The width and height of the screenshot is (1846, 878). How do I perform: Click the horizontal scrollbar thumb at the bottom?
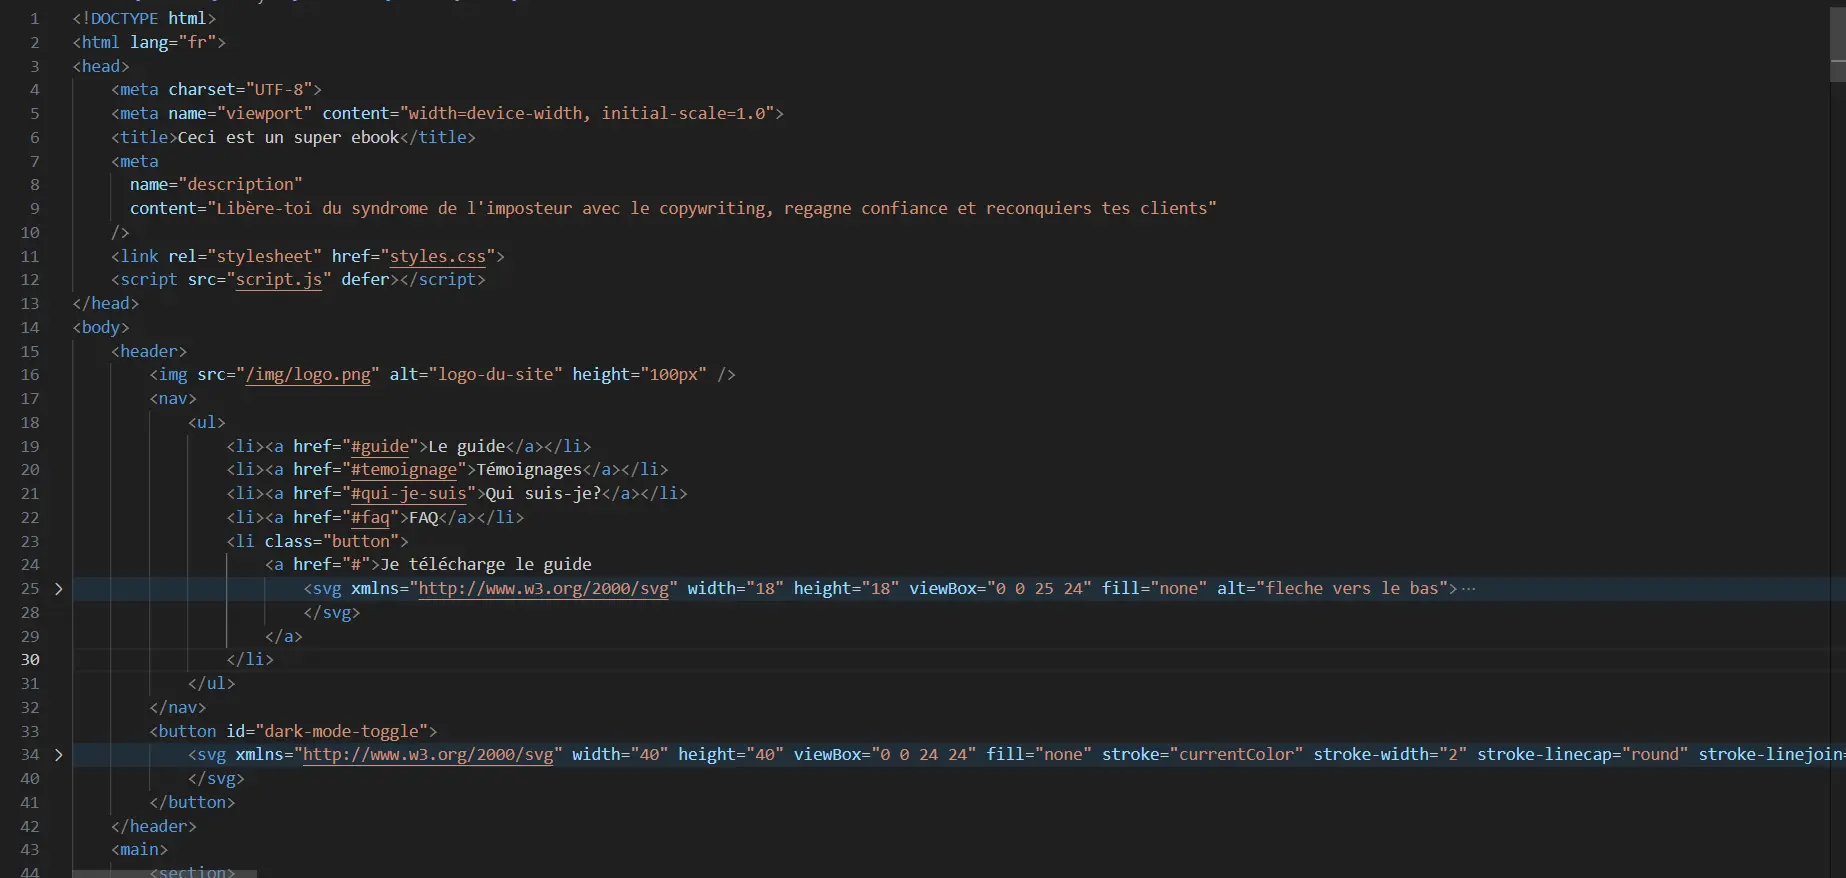[x=164, y=873]
